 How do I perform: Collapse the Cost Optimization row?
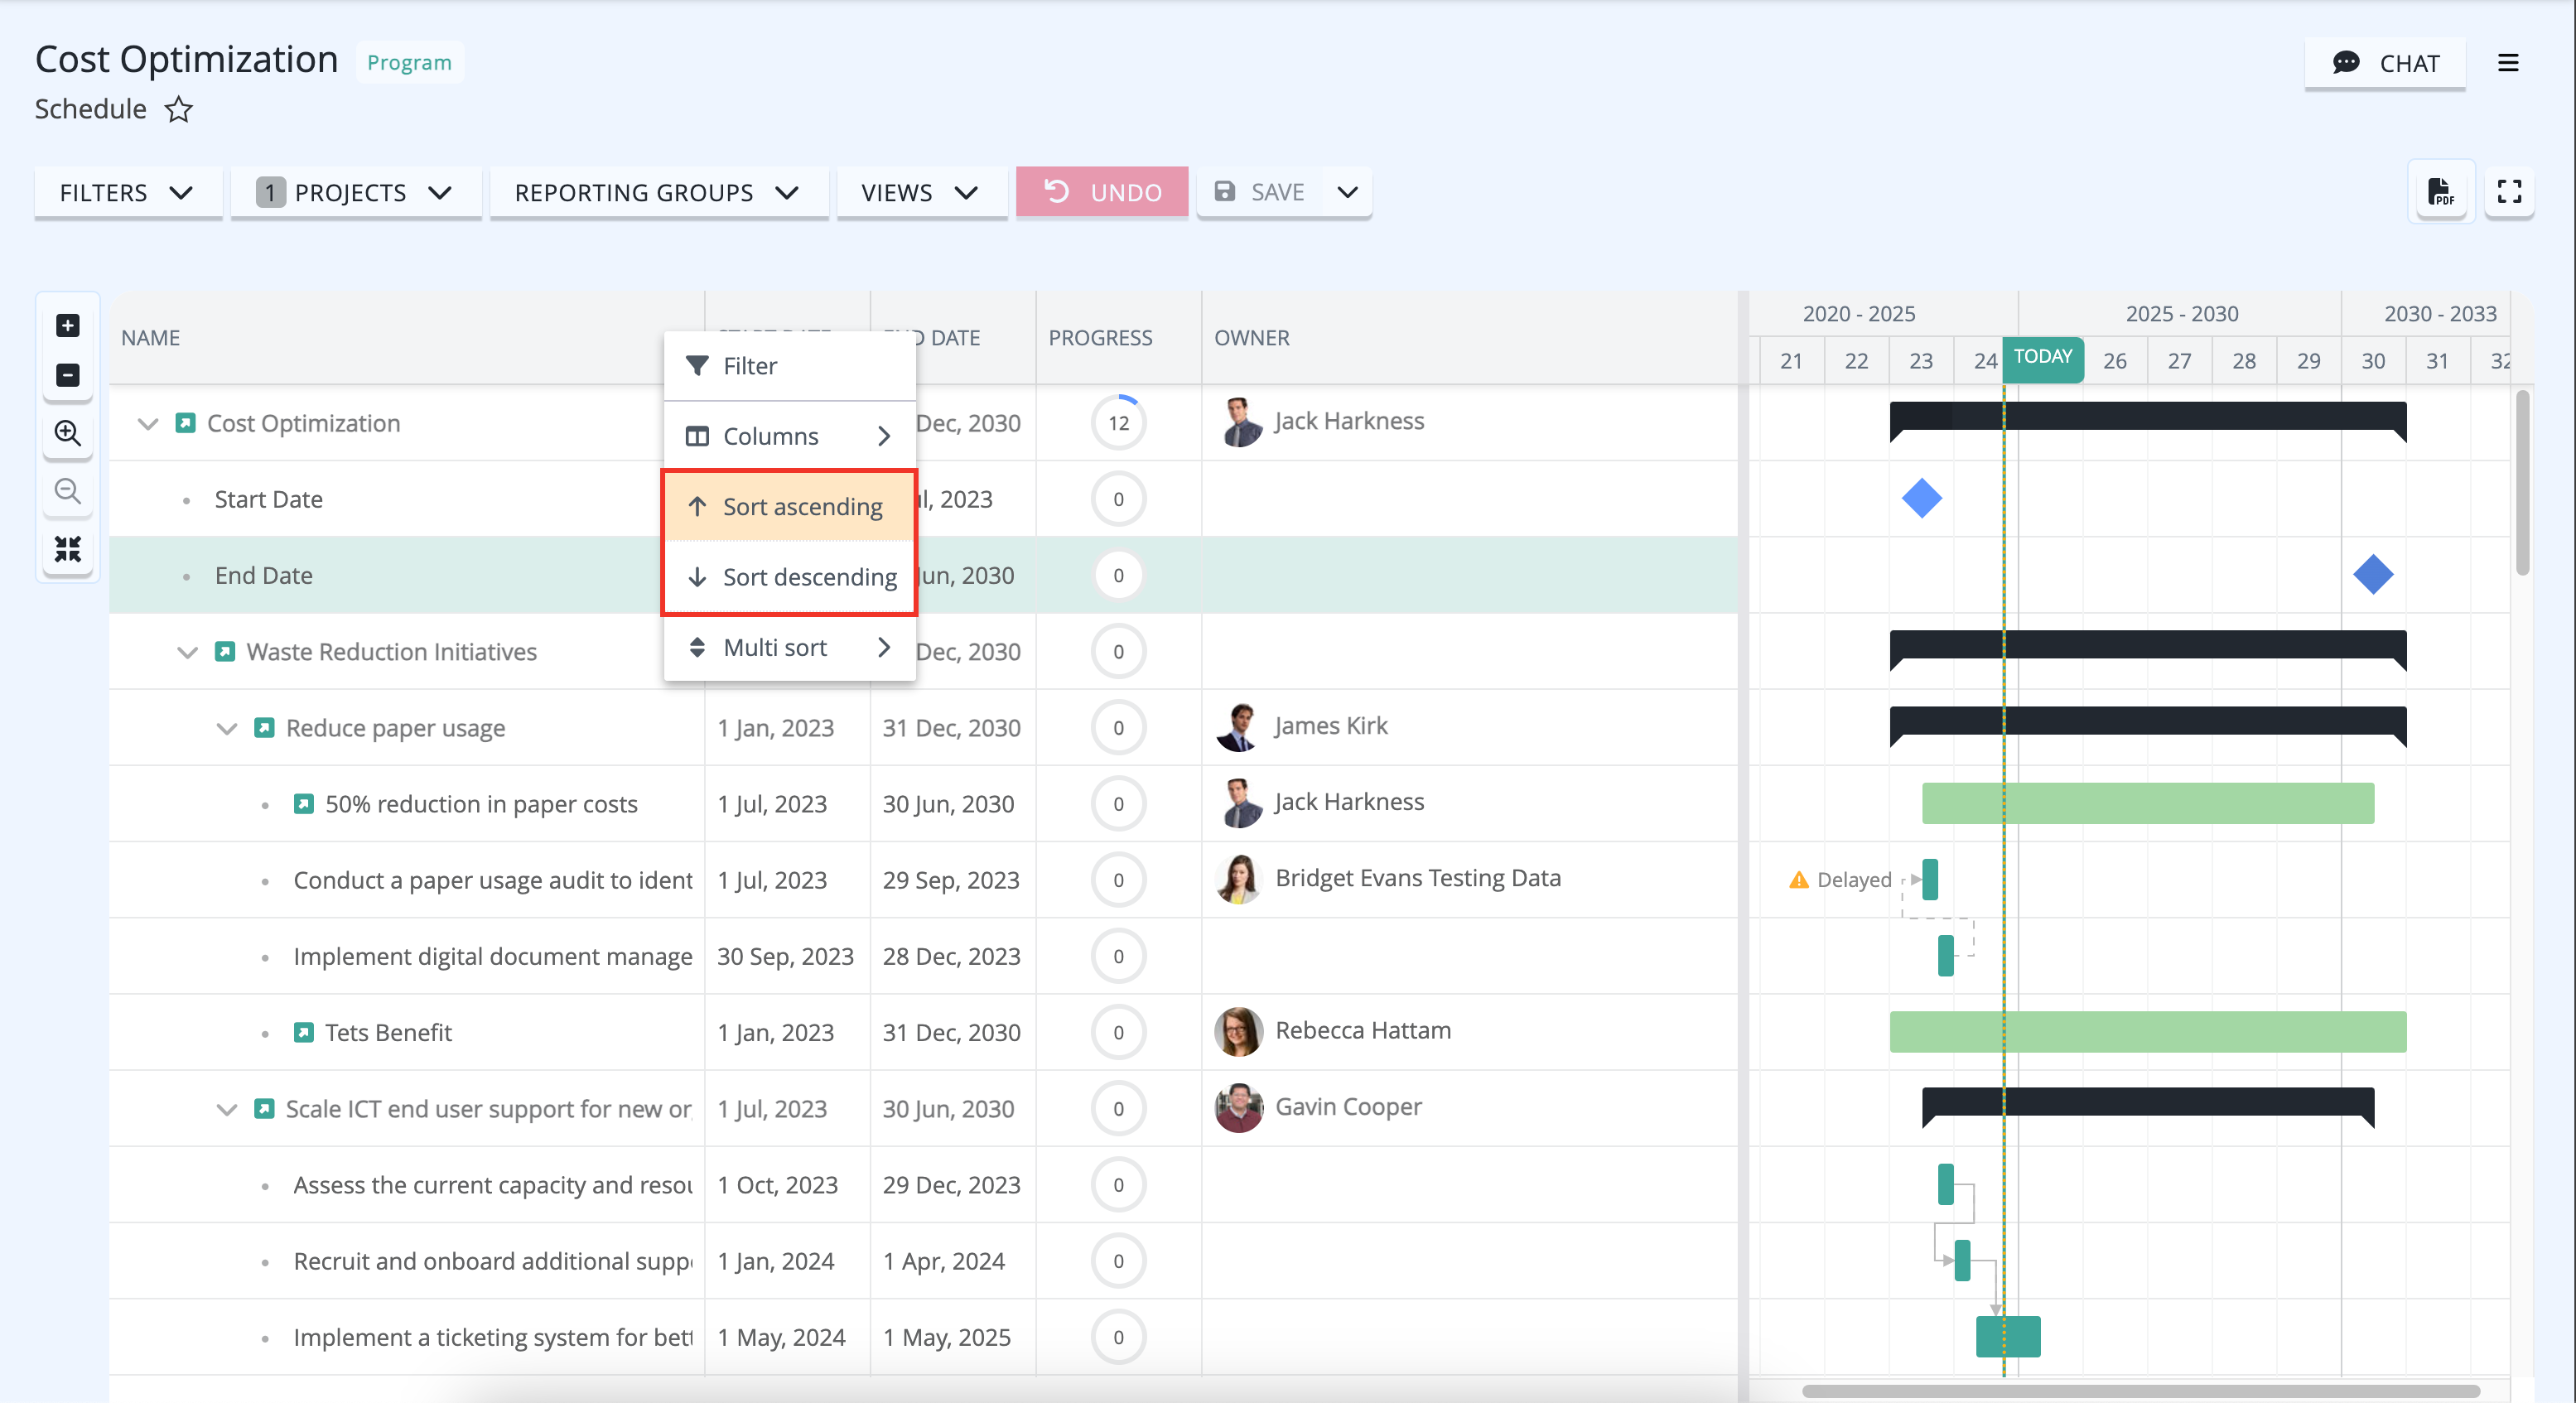point(148,424)
